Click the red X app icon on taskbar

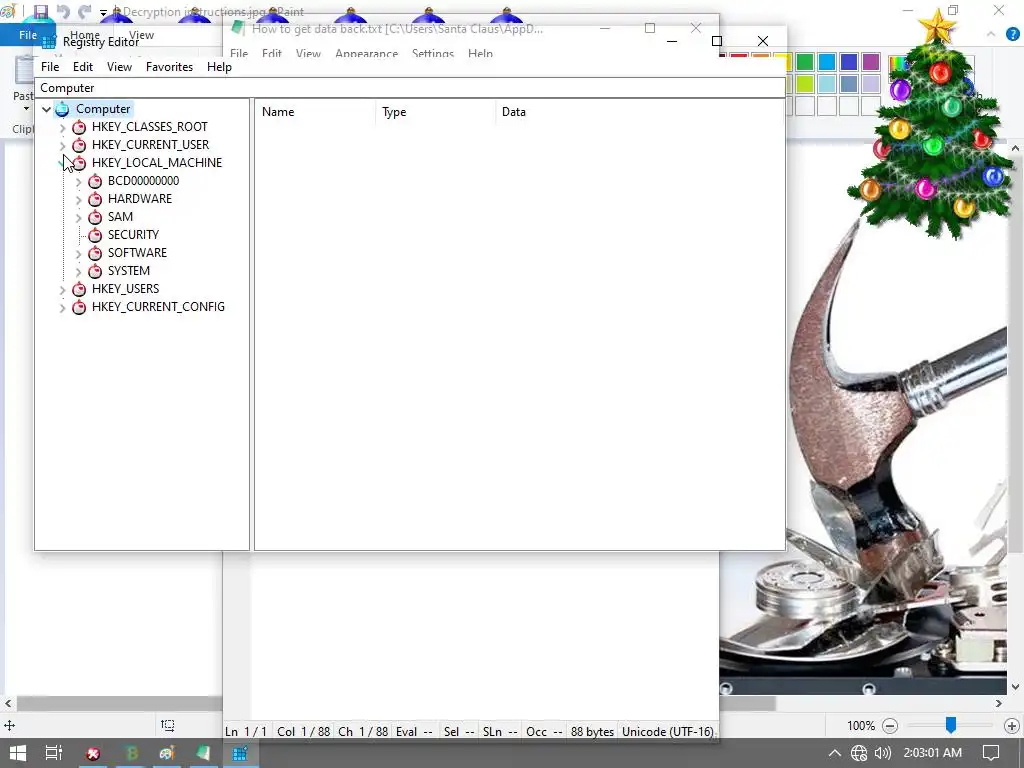(x=93, y=753)
